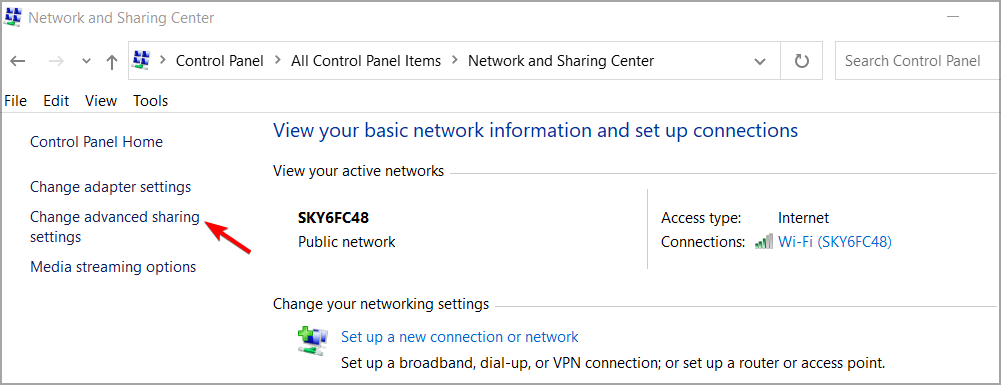Open the Wi-Fi (SKY6FC48) connection link
This screenshot has width=1001, height=385.
point(834,242)
